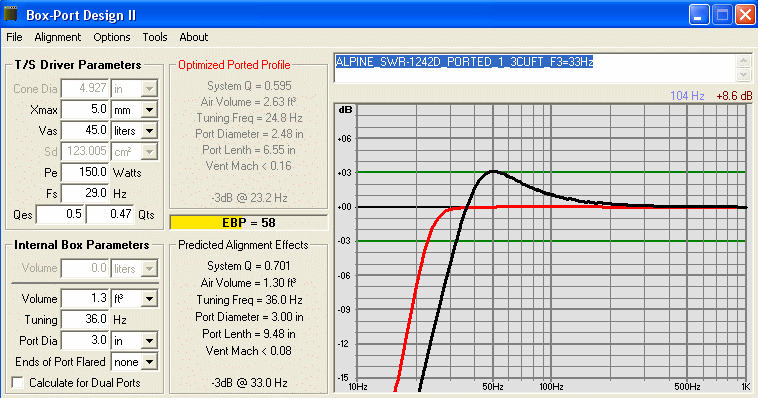The height and width of the screenshot is (398, 758).
Task: Open the About menu
Action: 193,37
